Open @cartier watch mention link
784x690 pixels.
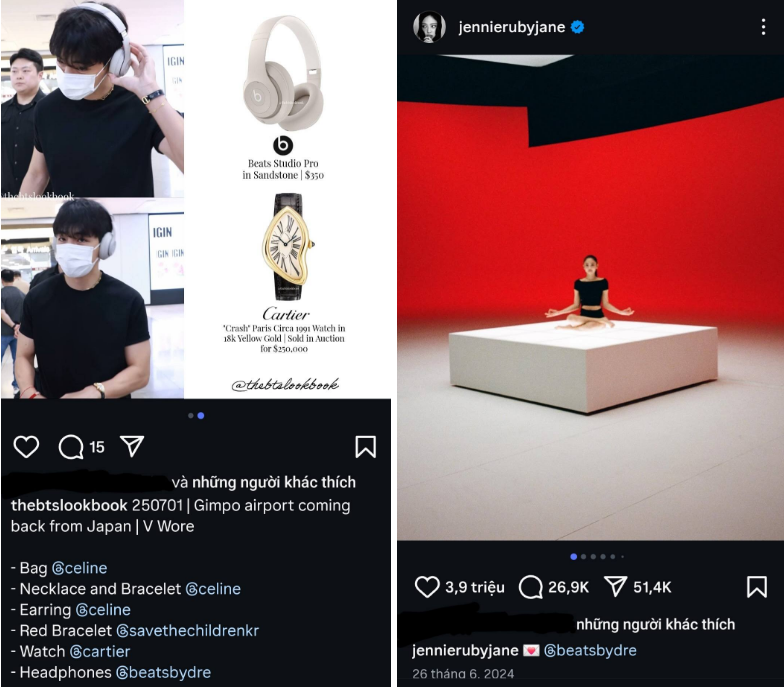click(100, 652)
